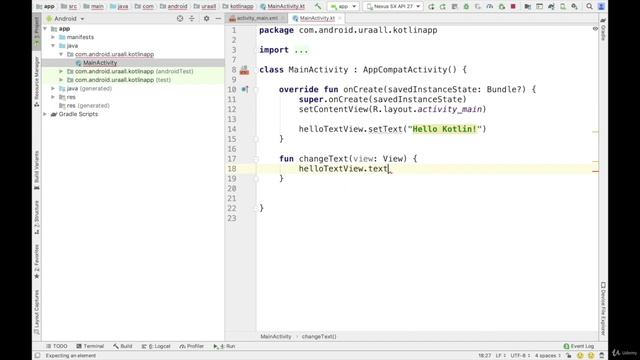Open the app run configuration dropdown
640x360 pixels.
pyautogui.click(x=343, y=7)
